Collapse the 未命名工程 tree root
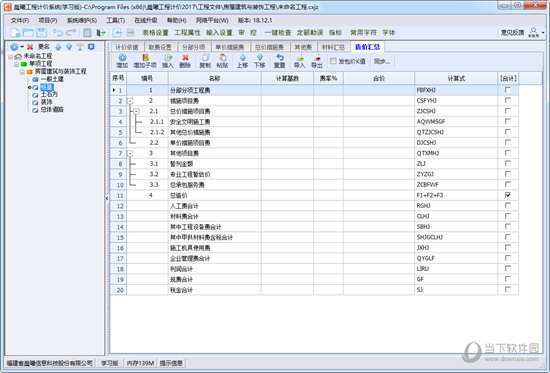This screenshot has height=373, width=550. (x=11, y=56)
